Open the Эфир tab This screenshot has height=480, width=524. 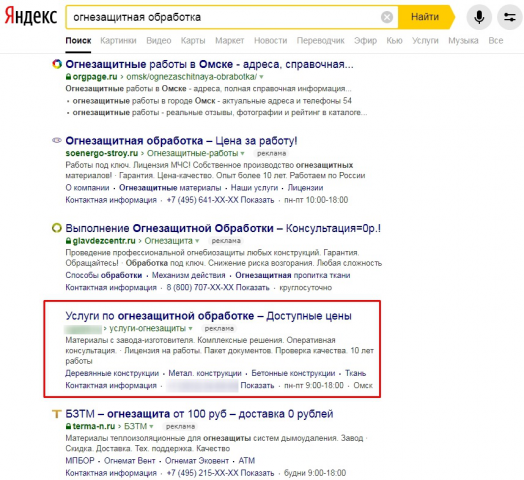click(x=365, y=41)
